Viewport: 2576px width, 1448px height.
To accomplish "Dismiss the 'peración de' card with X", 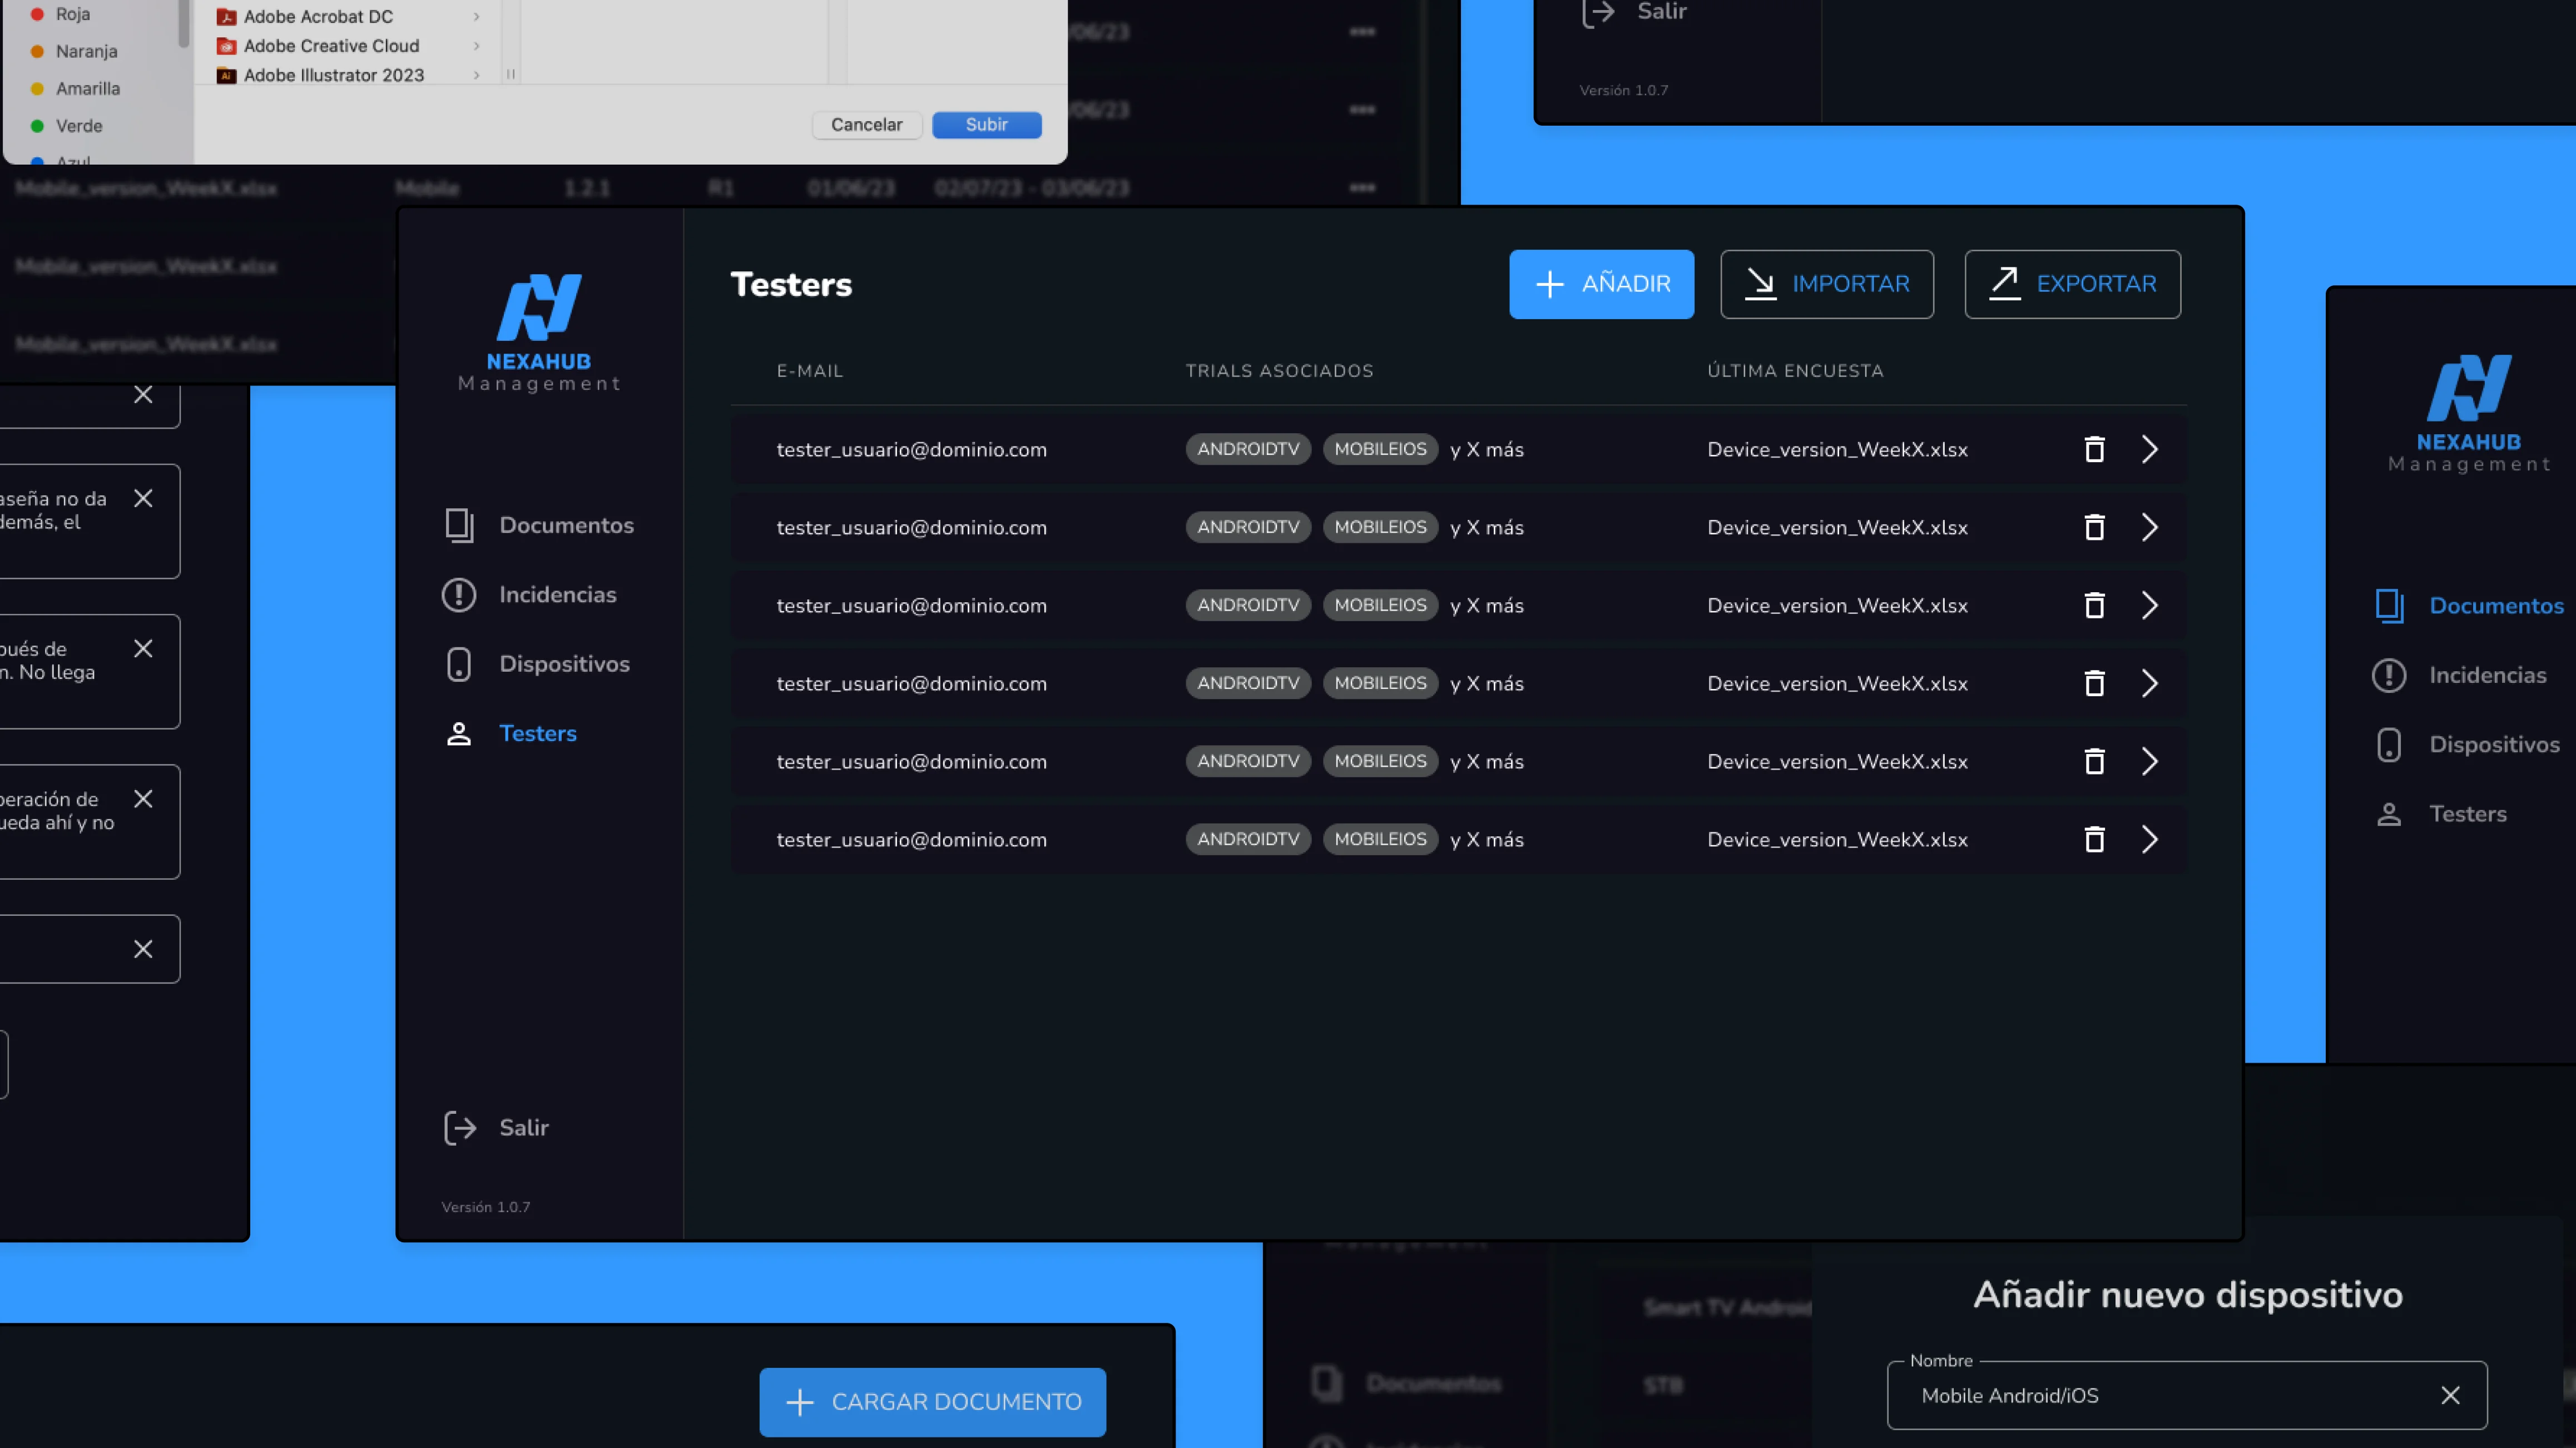I will point(143,798).
